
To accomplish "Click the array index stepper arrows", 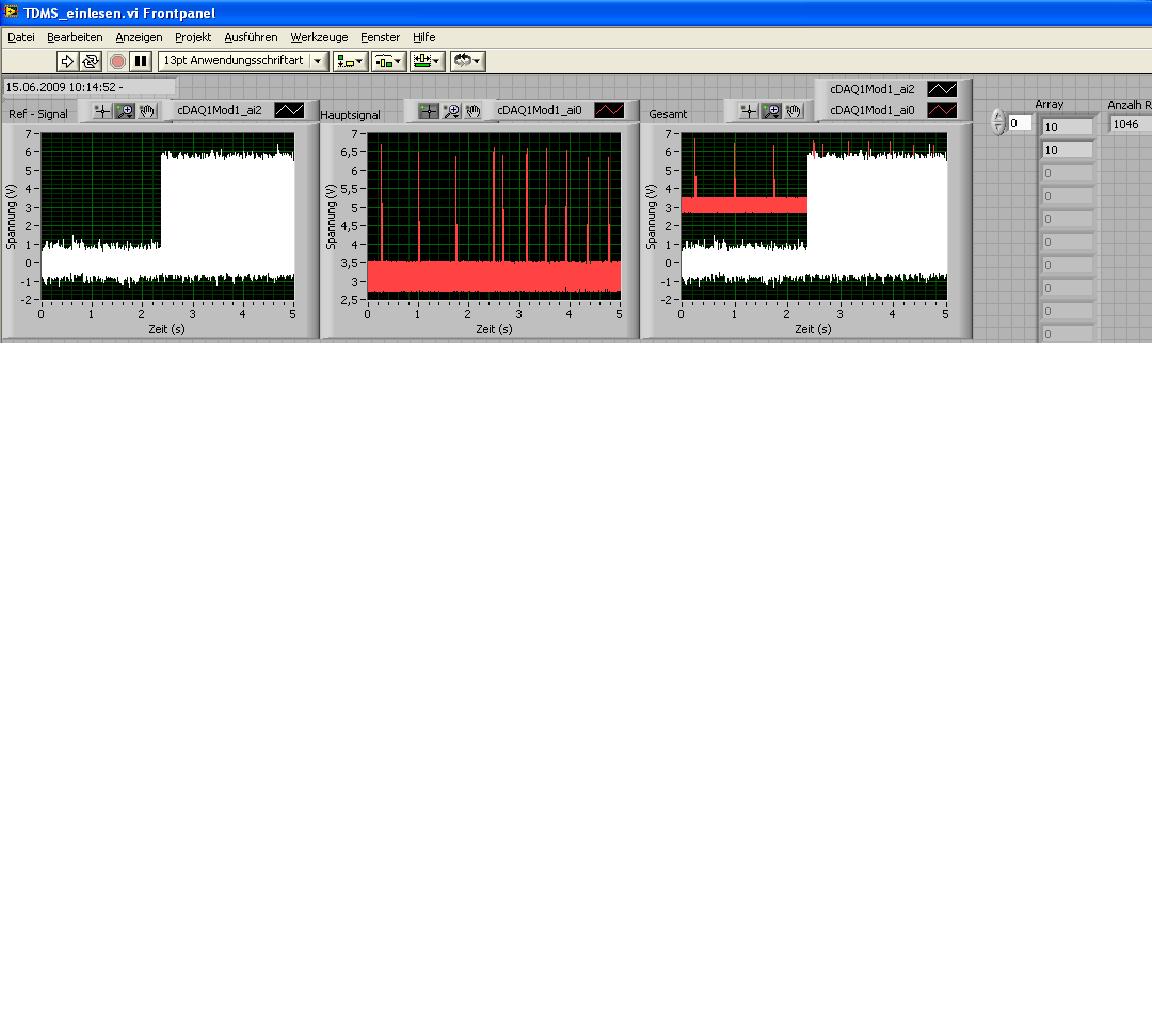I will [998, 122].
